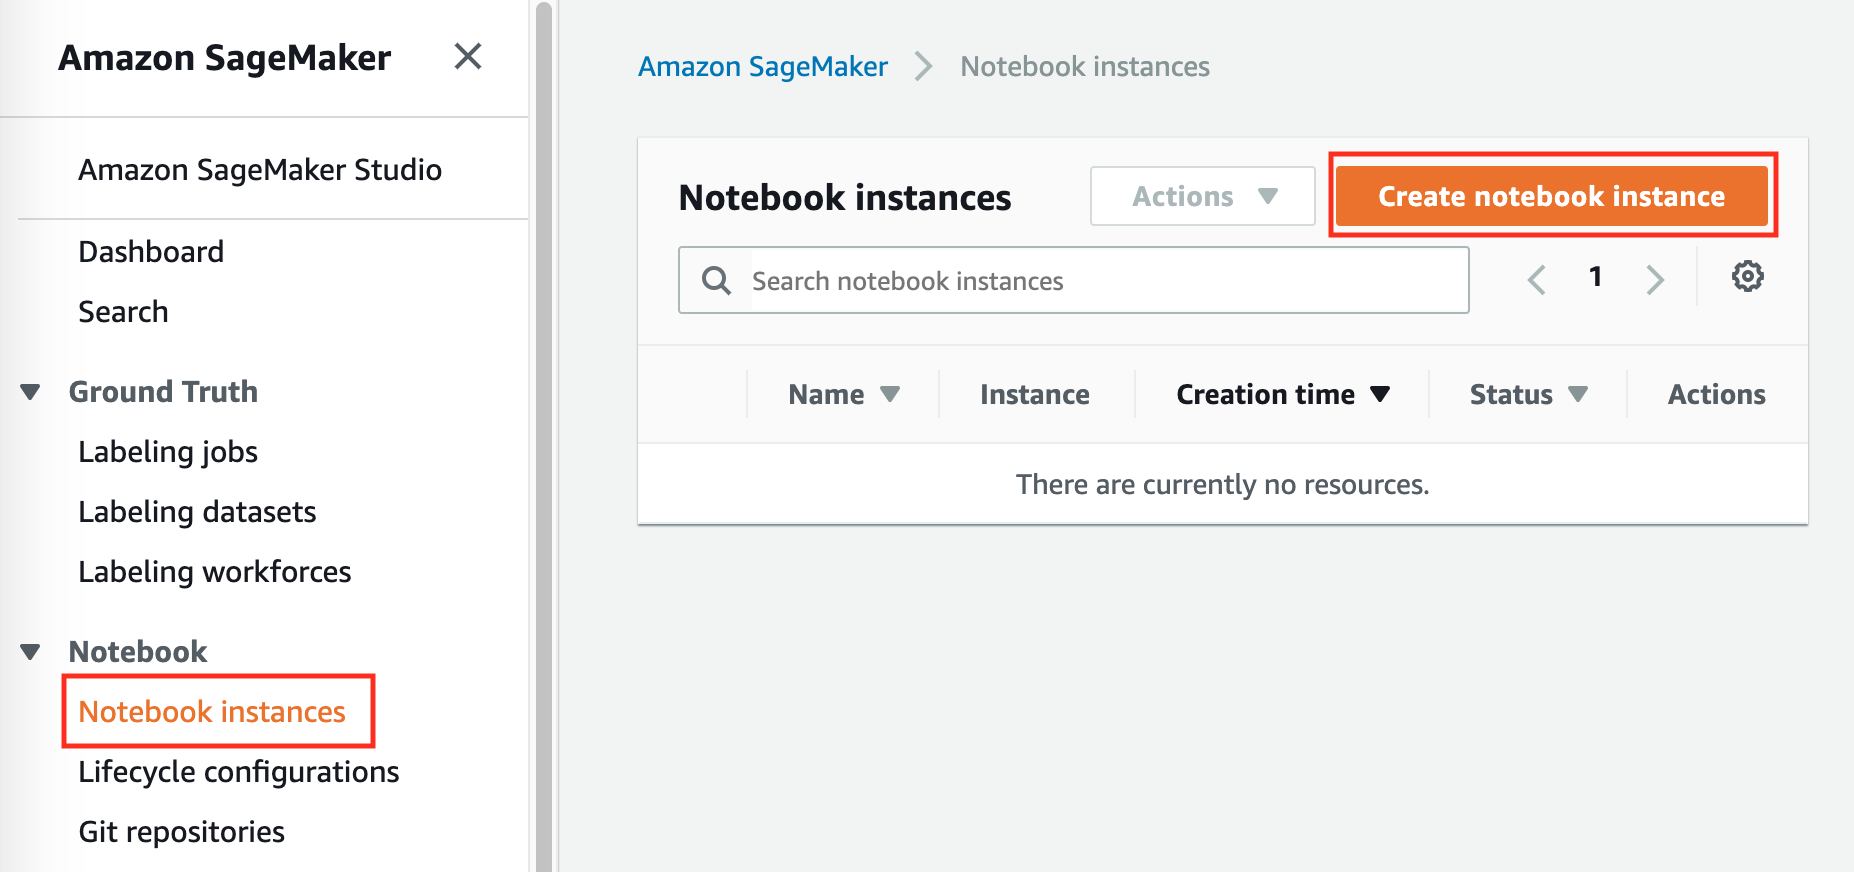Click Create notebook instance button

pyautogui.click(x=1551, y=196)
